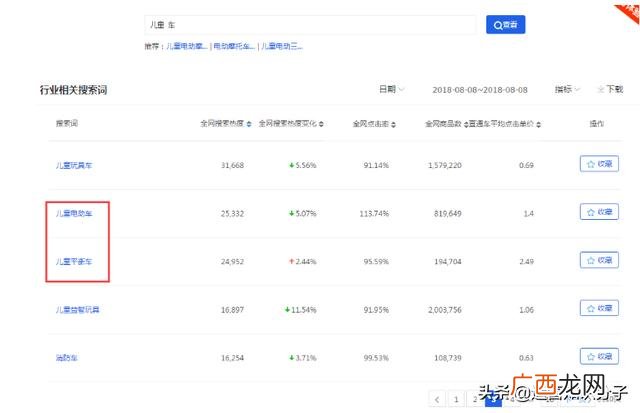The image size is (640, 413).
Task: Click heat change value 5.56%
Action: pyautogui.click(x=306, y=165)
